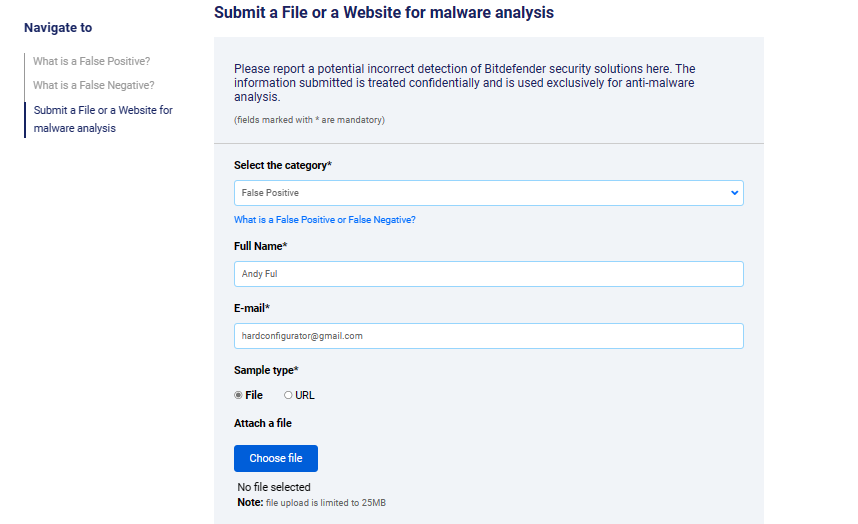Click the 25MB file upload limit note
858x524 pixels.
[x=311, y=502]
